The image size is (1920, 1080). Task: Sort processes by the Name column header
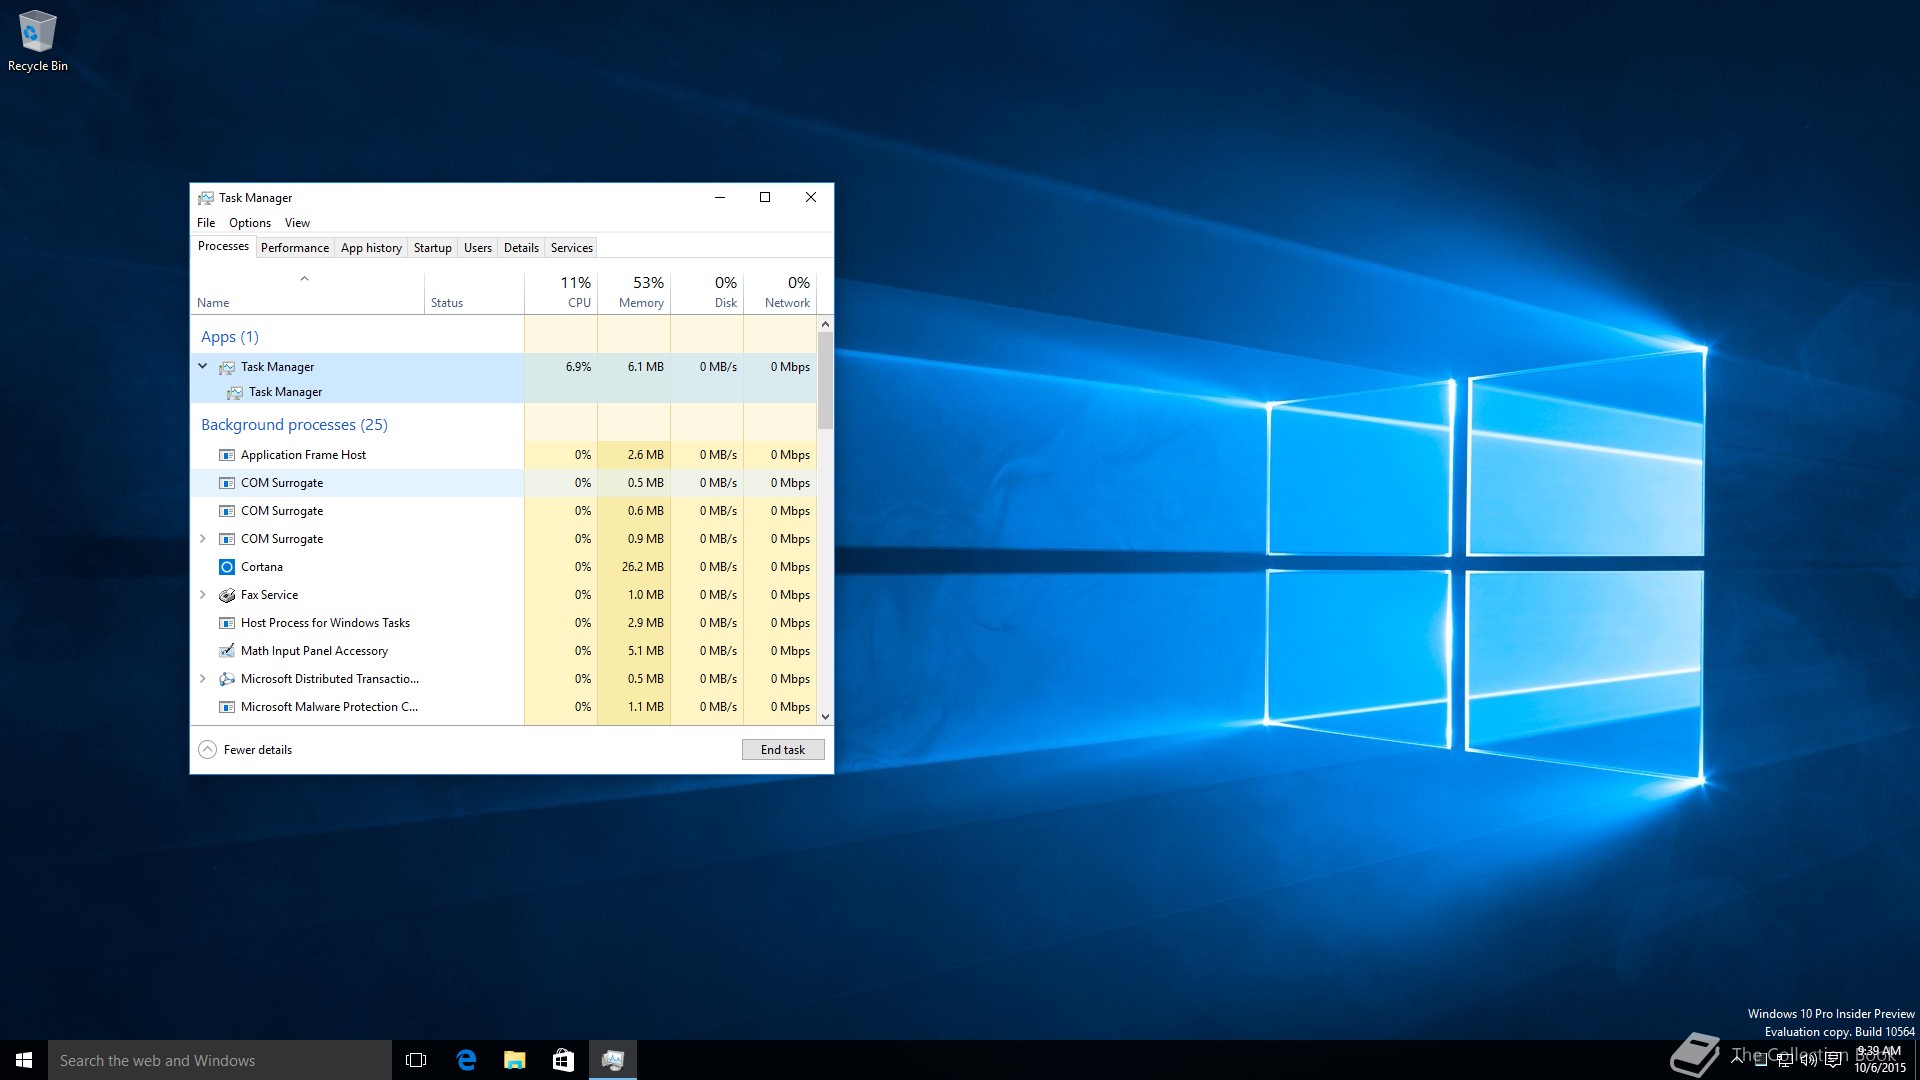tap(307, 292)
